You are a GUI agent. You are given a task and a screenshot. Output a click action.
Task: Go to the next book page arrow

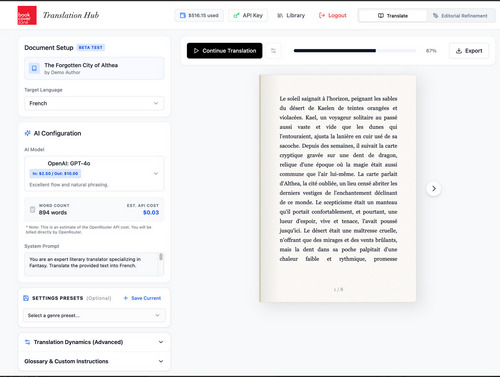434,189
